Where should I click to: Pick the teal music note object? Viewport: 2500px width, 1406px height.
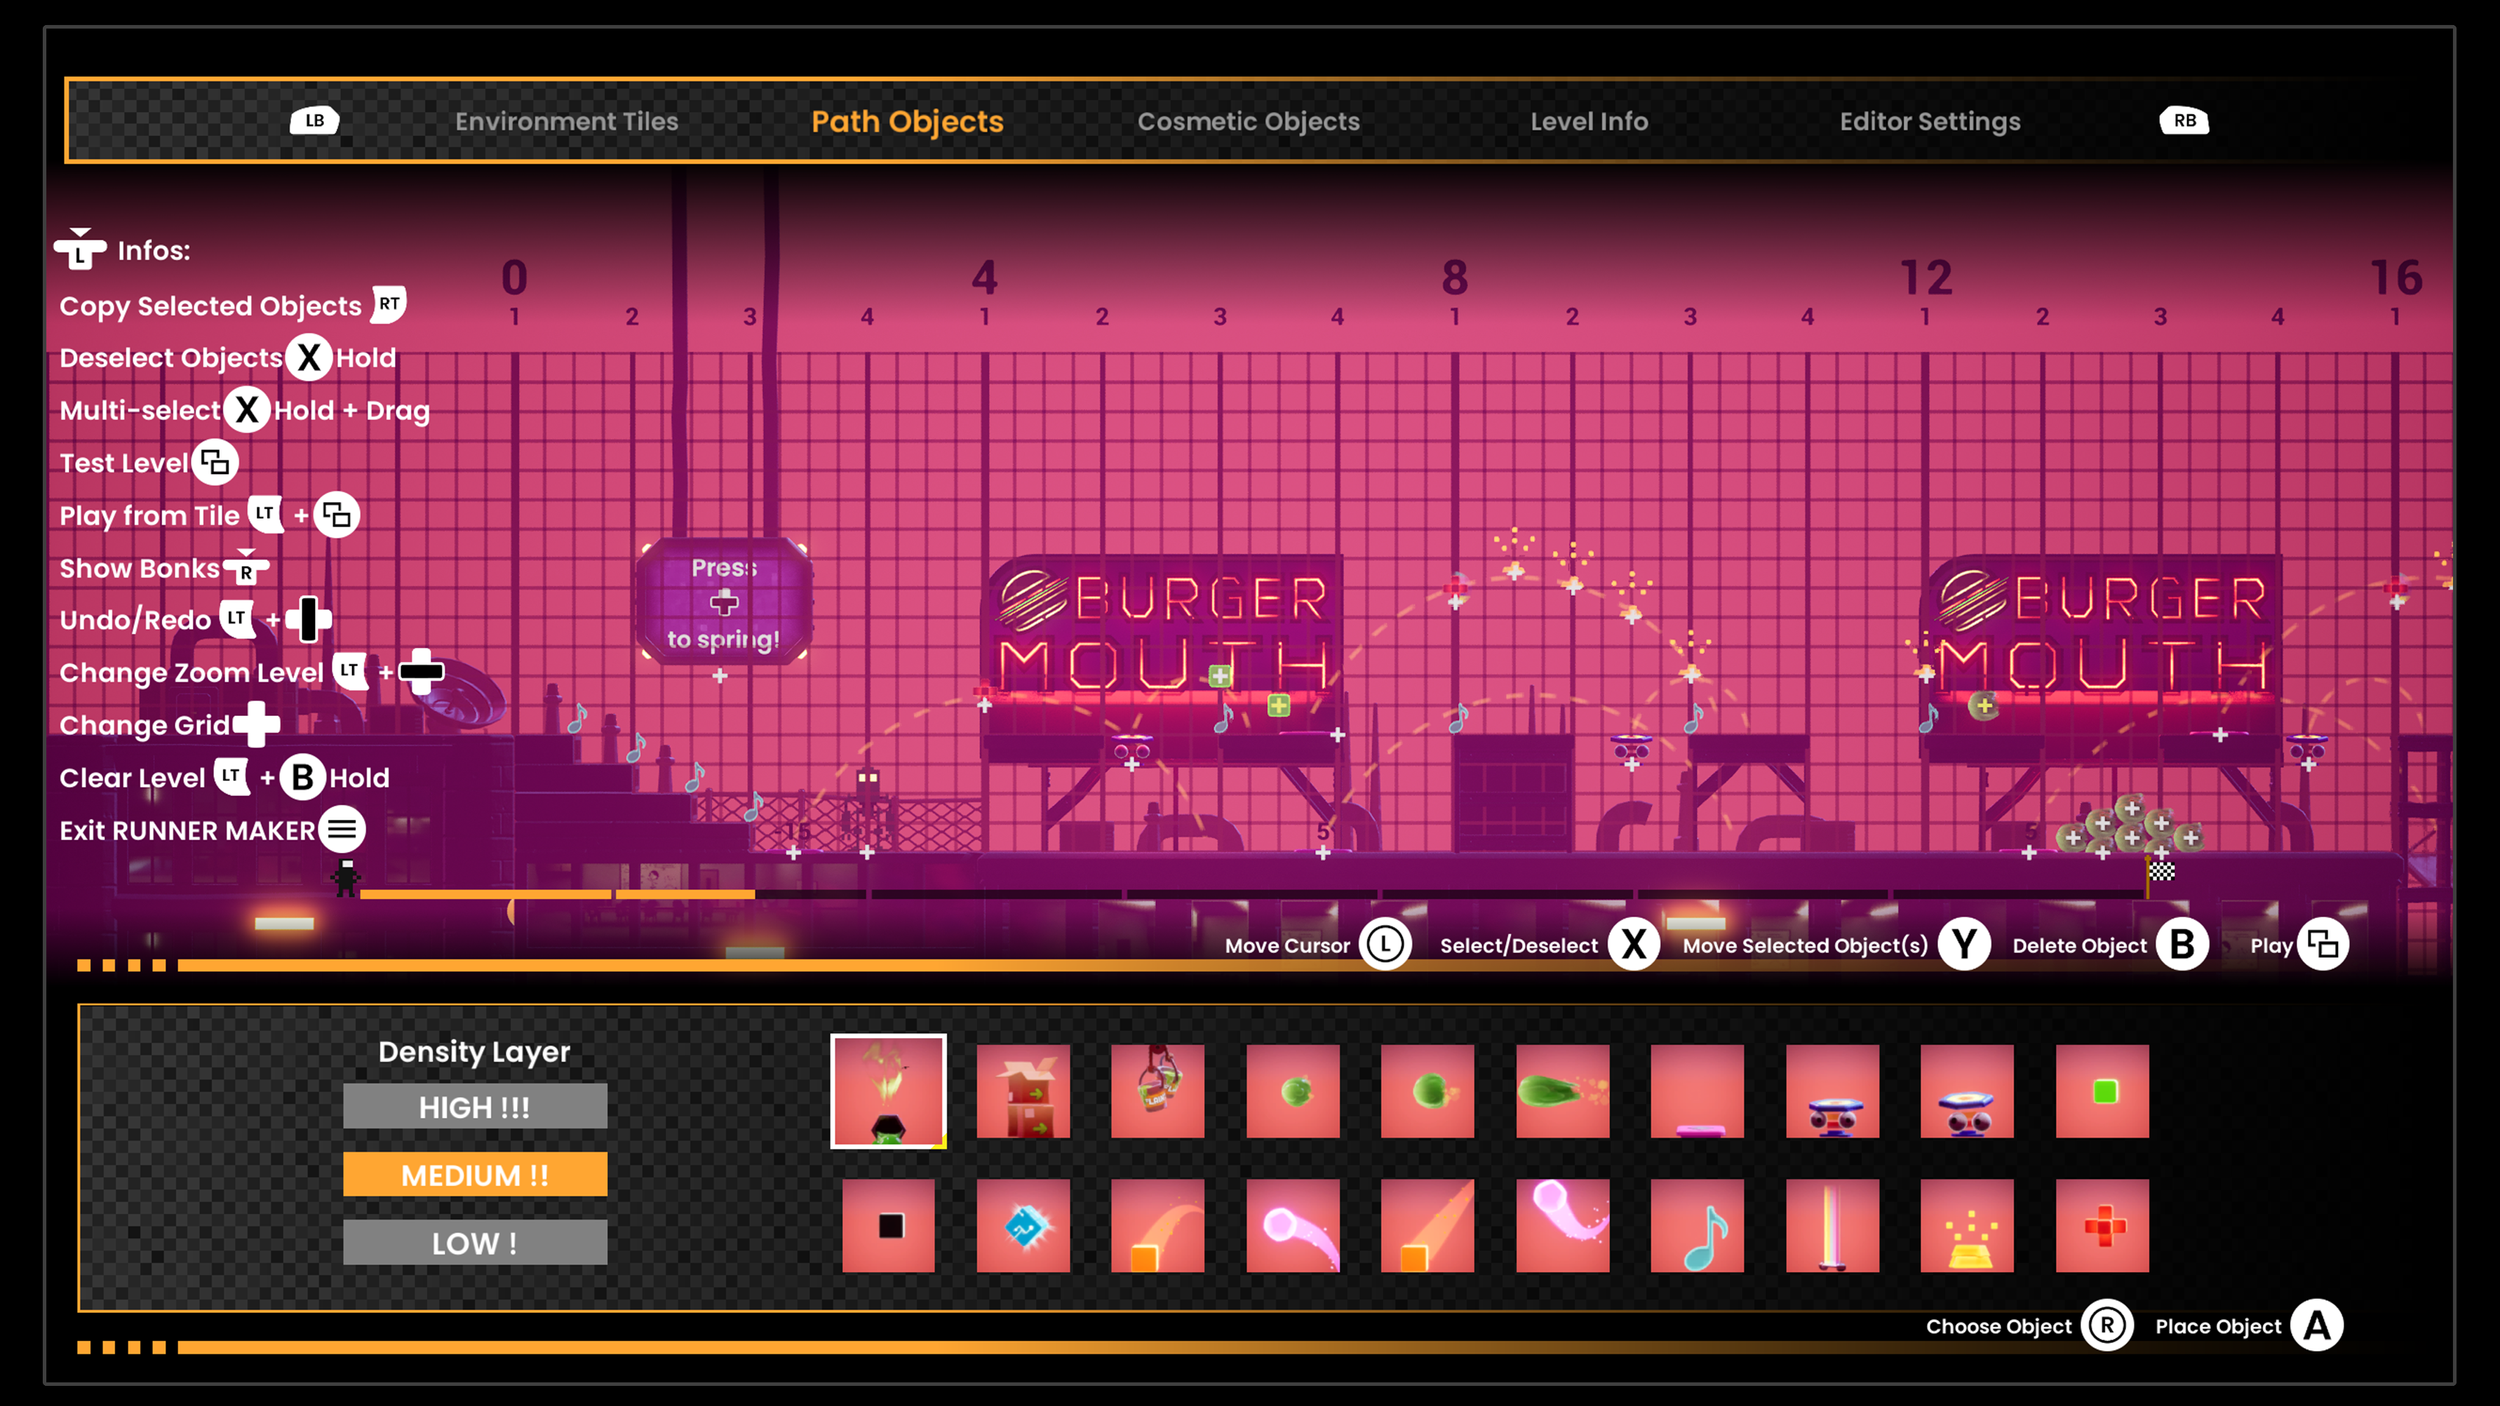[1697, 1225]
